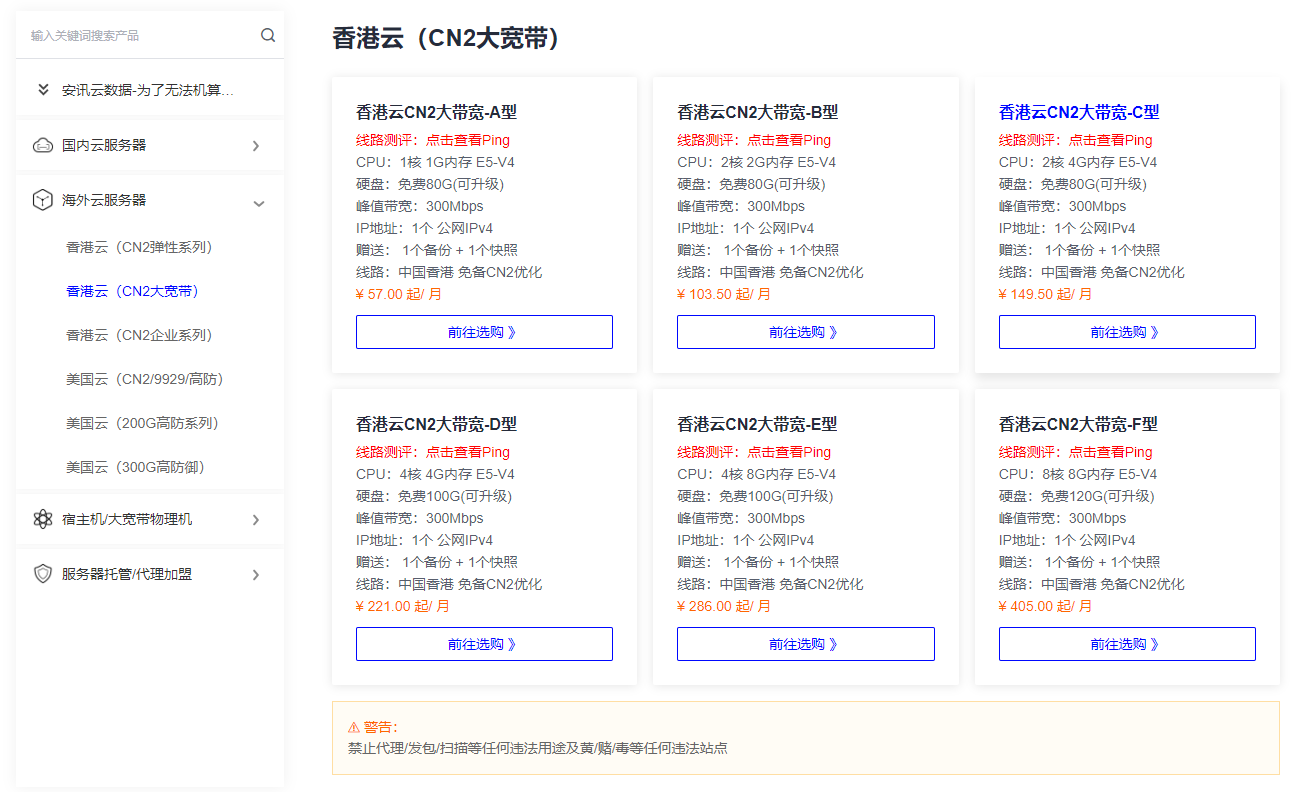Click 前往选购 button for A型 plan
The image size is (1303, 792).
484,332
